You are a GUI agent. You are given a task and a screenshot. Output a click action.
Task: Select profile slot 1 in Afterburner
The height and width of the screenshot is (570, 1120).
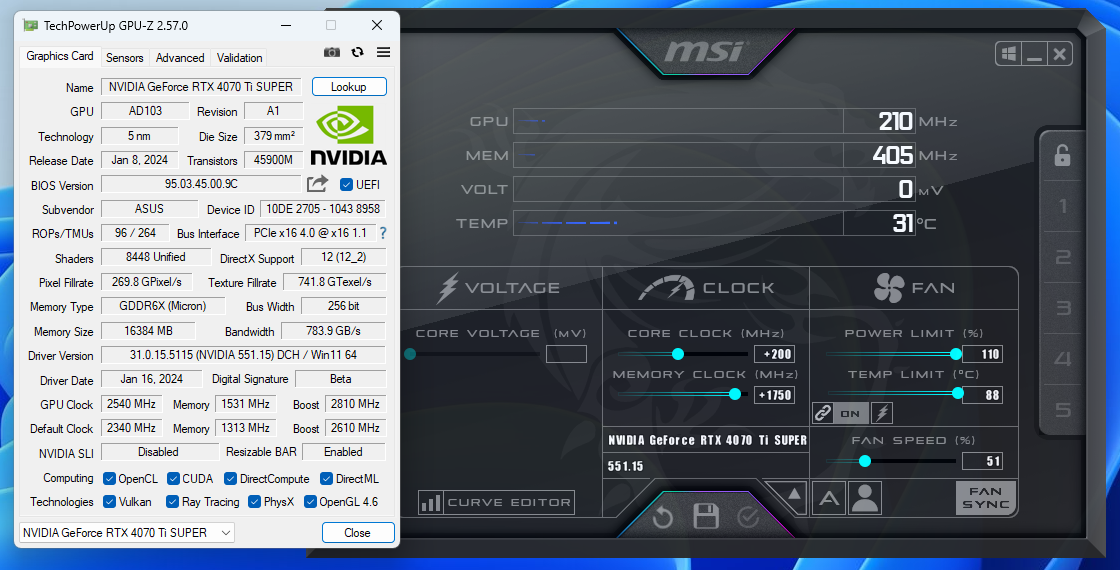tap(1063, 206)
